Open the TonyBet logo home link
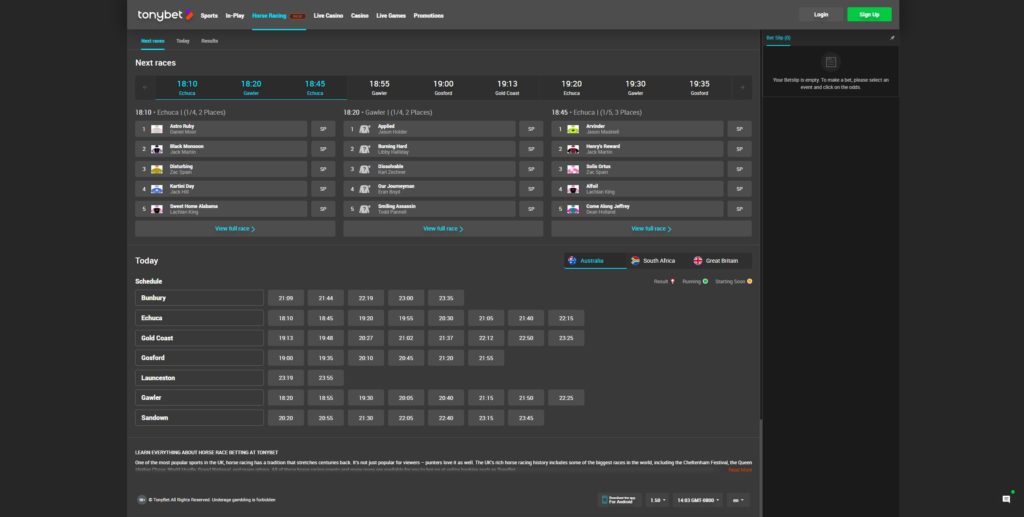 click(x=165, y=14)
